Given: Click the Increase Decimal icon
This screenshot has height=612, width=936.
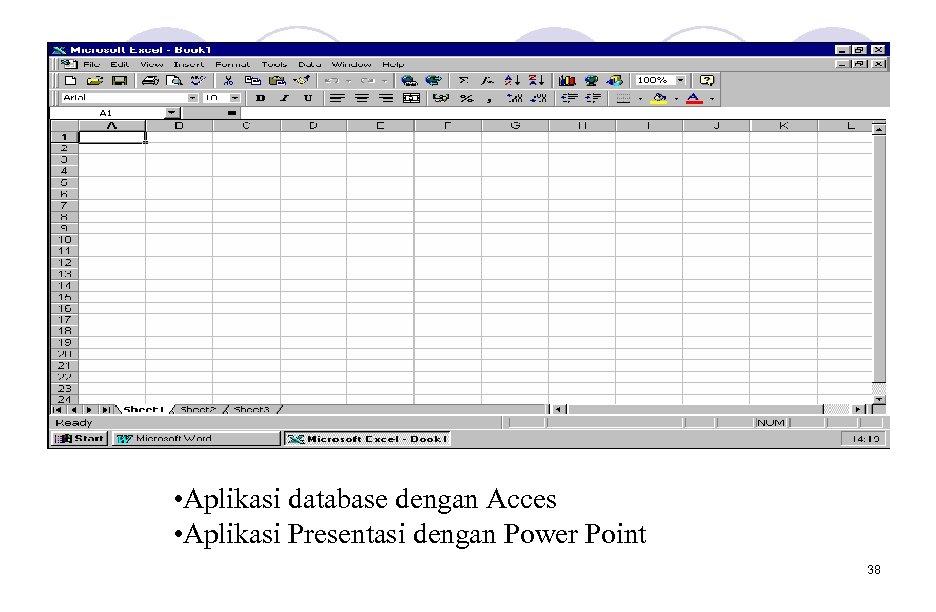Looking at the screenshot, I should click(x=514, y=99).
